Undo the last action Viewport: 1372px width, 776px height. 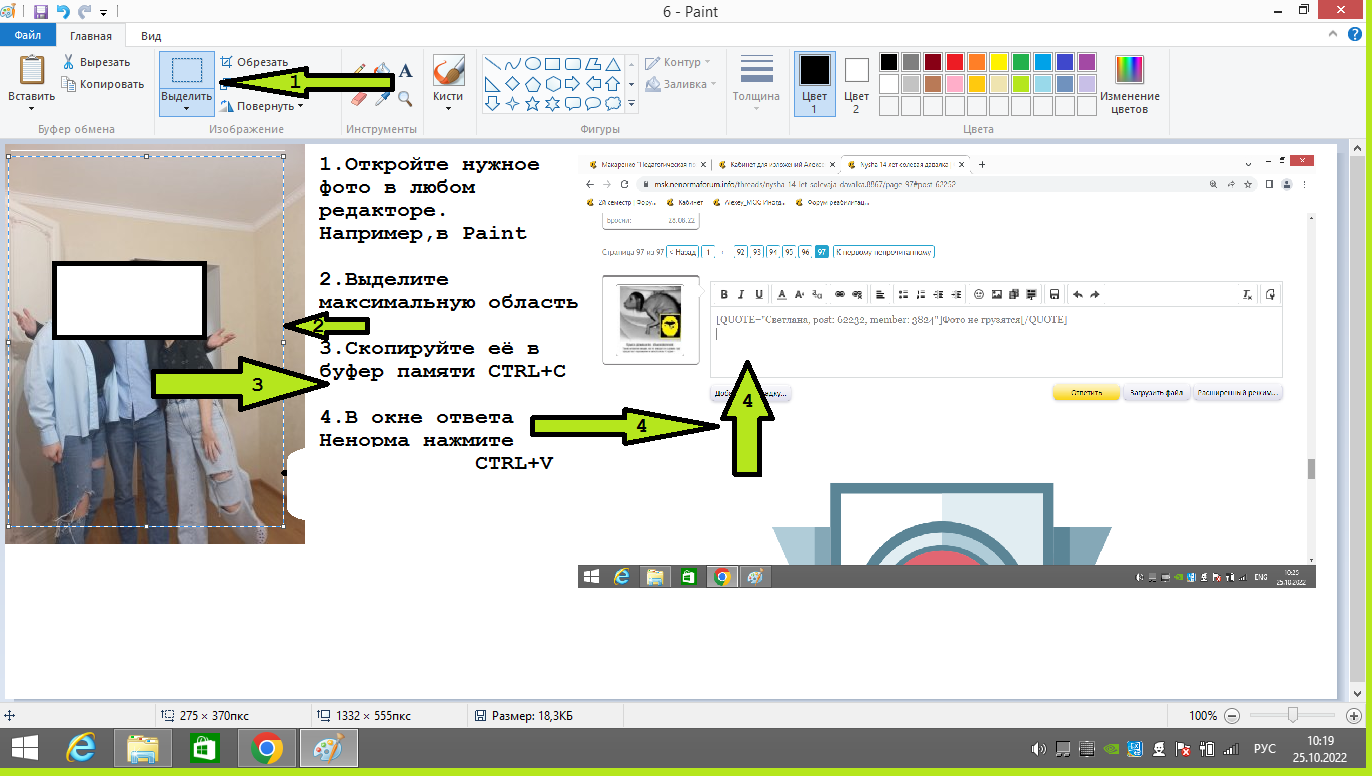63,12
